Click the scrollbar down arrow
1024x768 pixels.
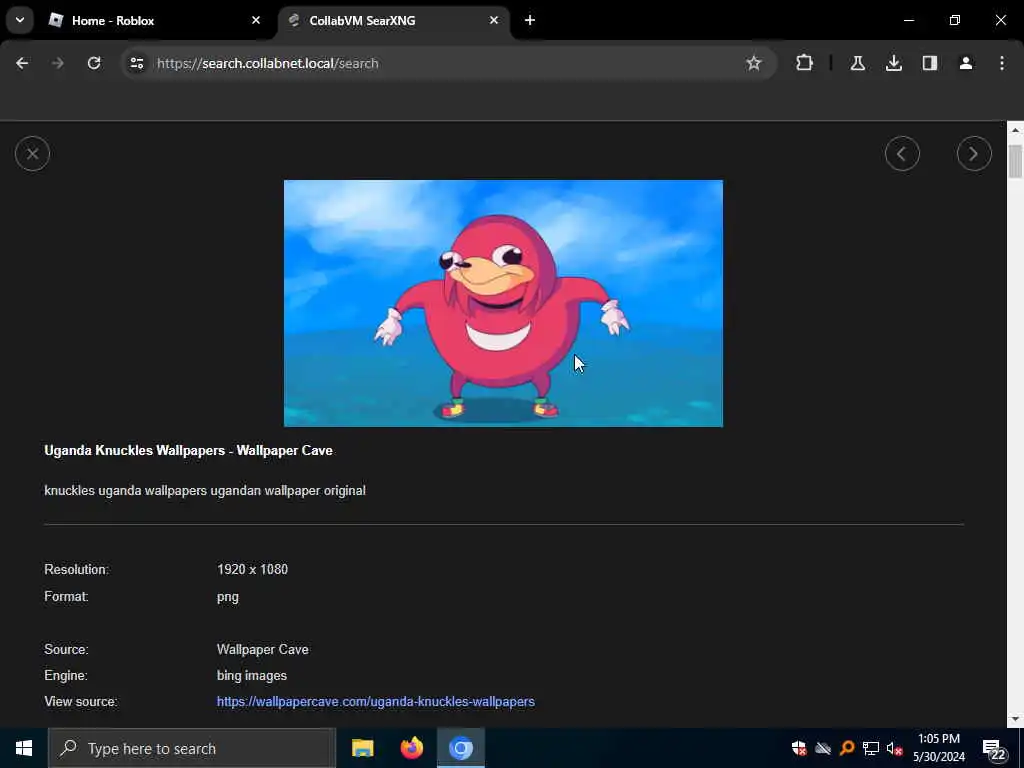pos(1015,719)
